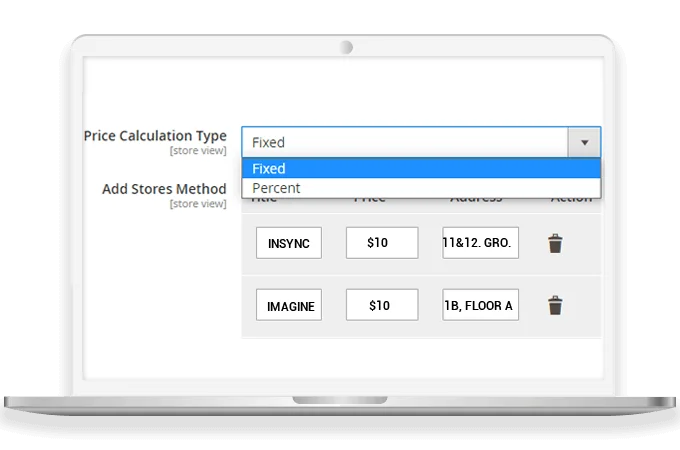The image size is (680, 450).
Task: Toggle the Price Calculation Type dropdown arrow
Action: point(584,143)
